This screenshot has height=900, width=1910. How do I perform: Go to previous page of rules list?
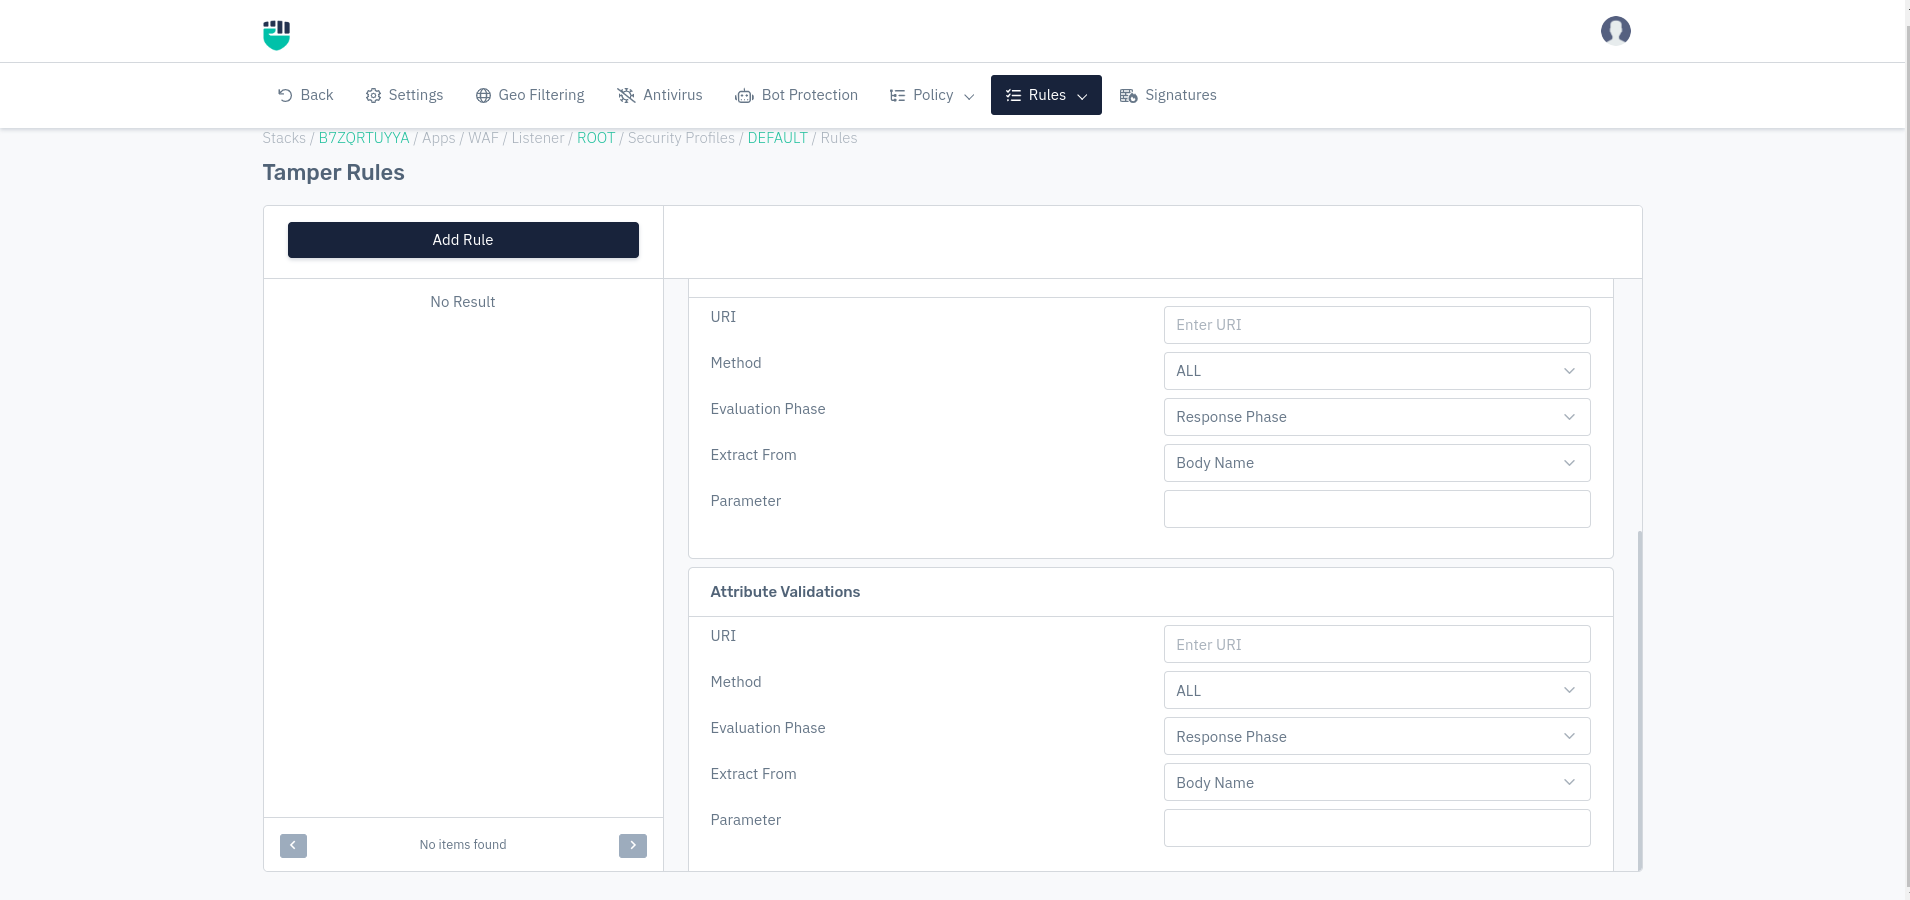[x=293, y=846]
